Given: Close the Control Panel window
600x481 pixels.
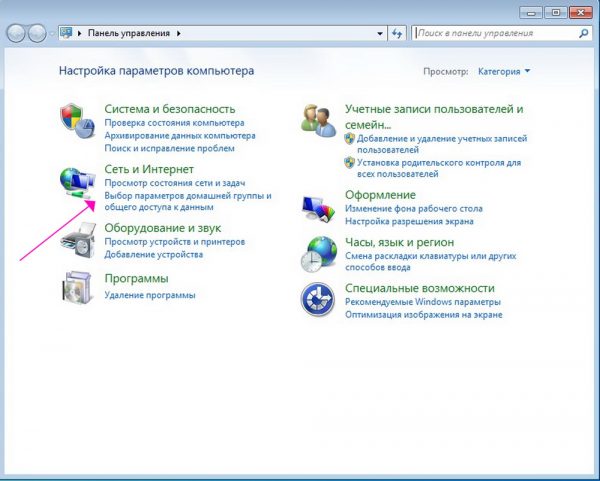Looking at the screenshot, I should (580, 13).
